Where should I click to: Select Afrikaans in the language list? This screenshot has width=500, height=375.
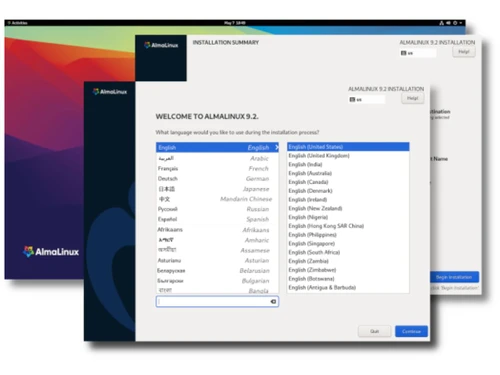(x=217, y=230)
